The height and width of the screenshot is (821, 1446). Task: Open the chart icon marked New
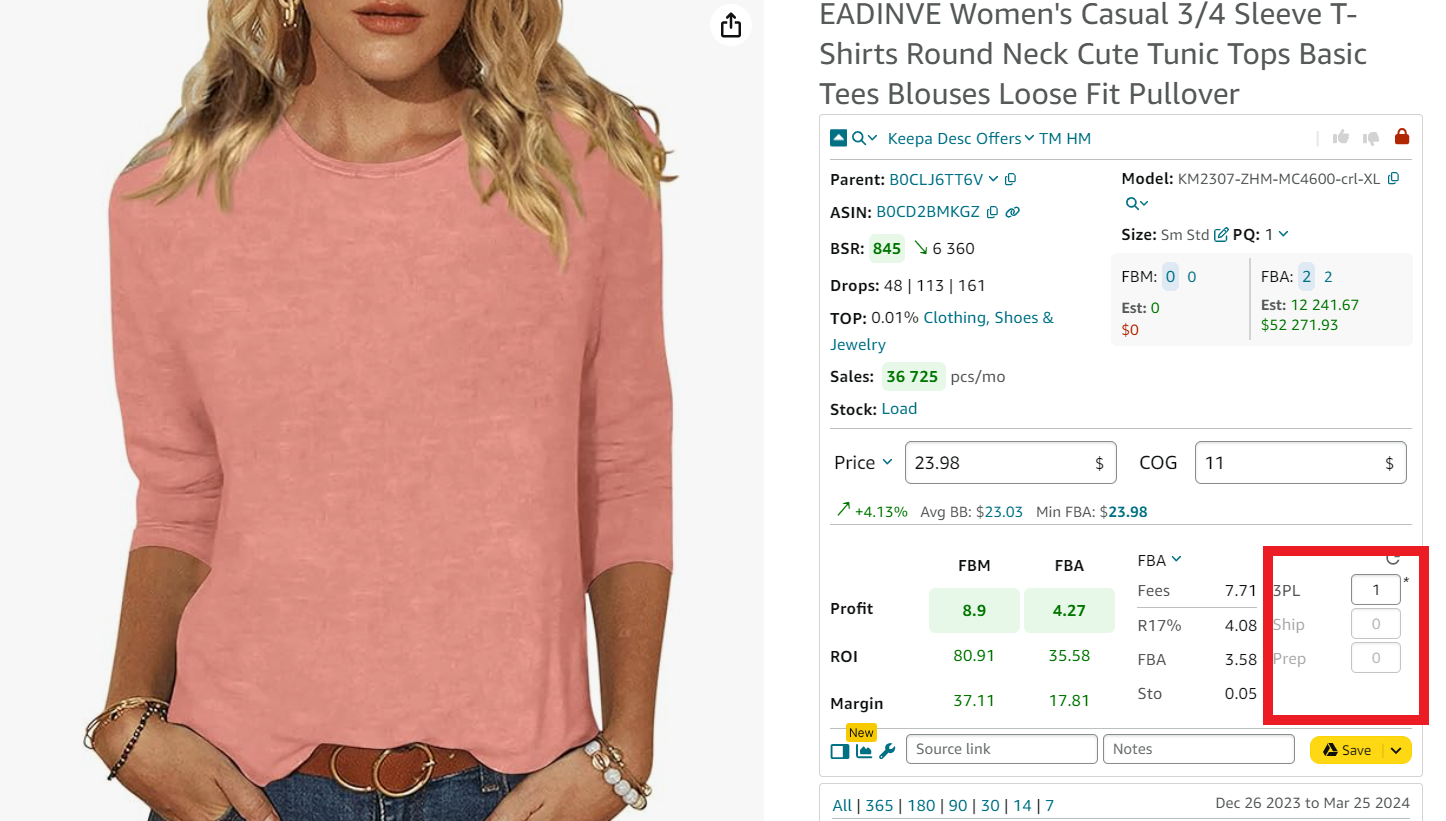(864, 751)
